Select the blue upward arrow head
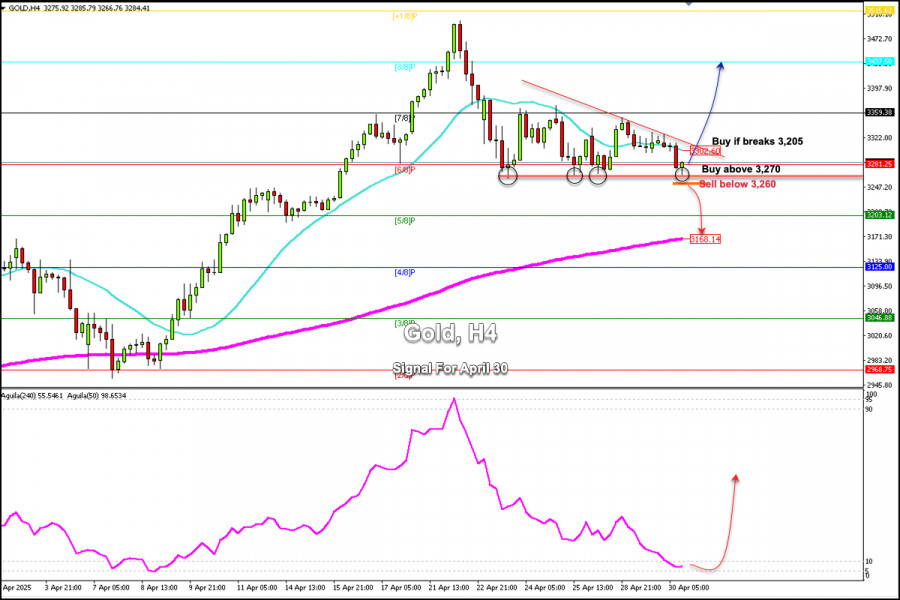 (721, 65)
